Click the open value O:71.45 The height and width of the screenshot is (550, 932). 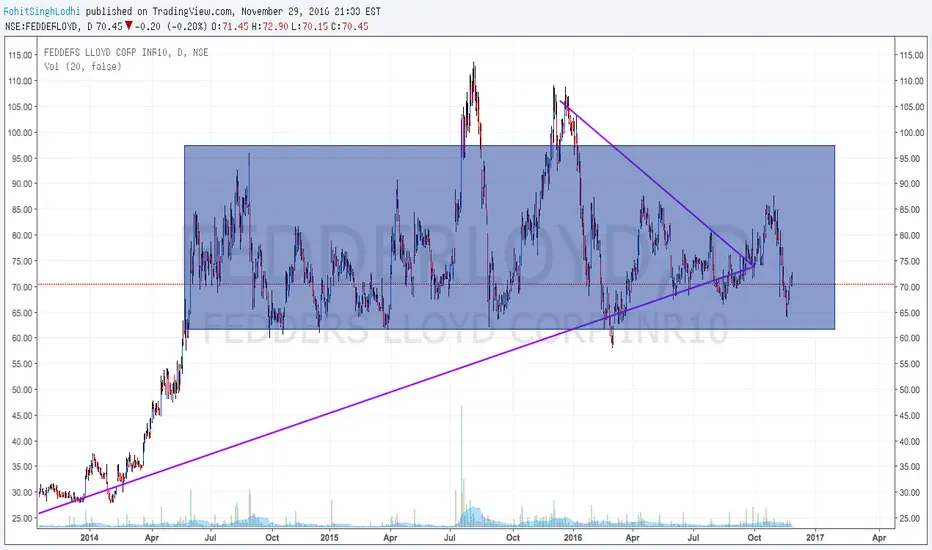point(230,26)
